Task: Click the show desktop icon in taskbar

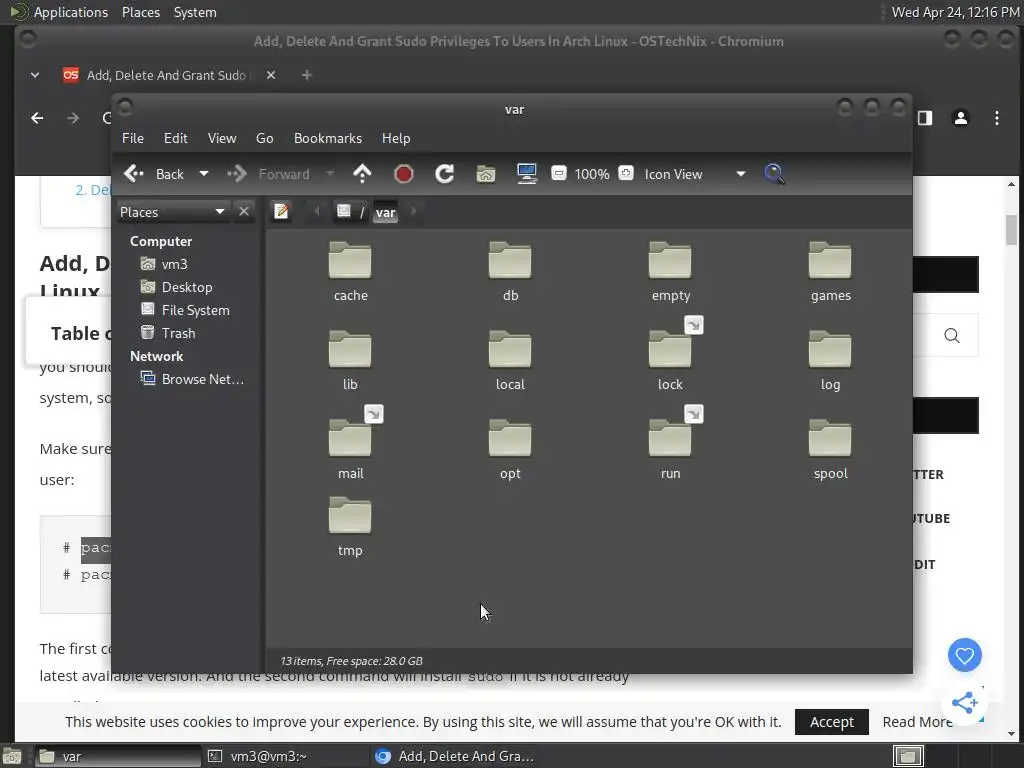Action: coord(12,756)
